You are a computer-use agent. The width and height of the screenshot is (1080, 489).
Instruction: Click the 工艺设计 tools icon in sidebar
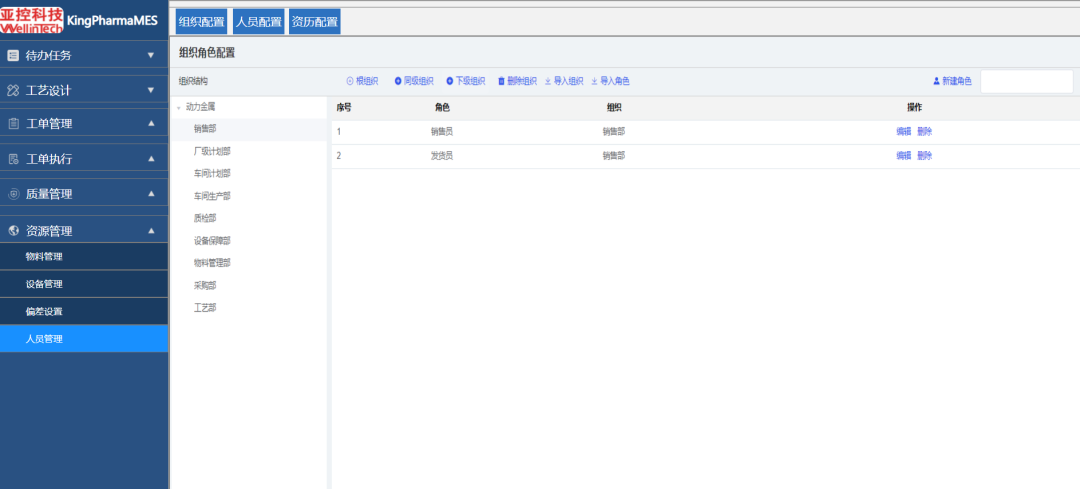click(13, 90)
